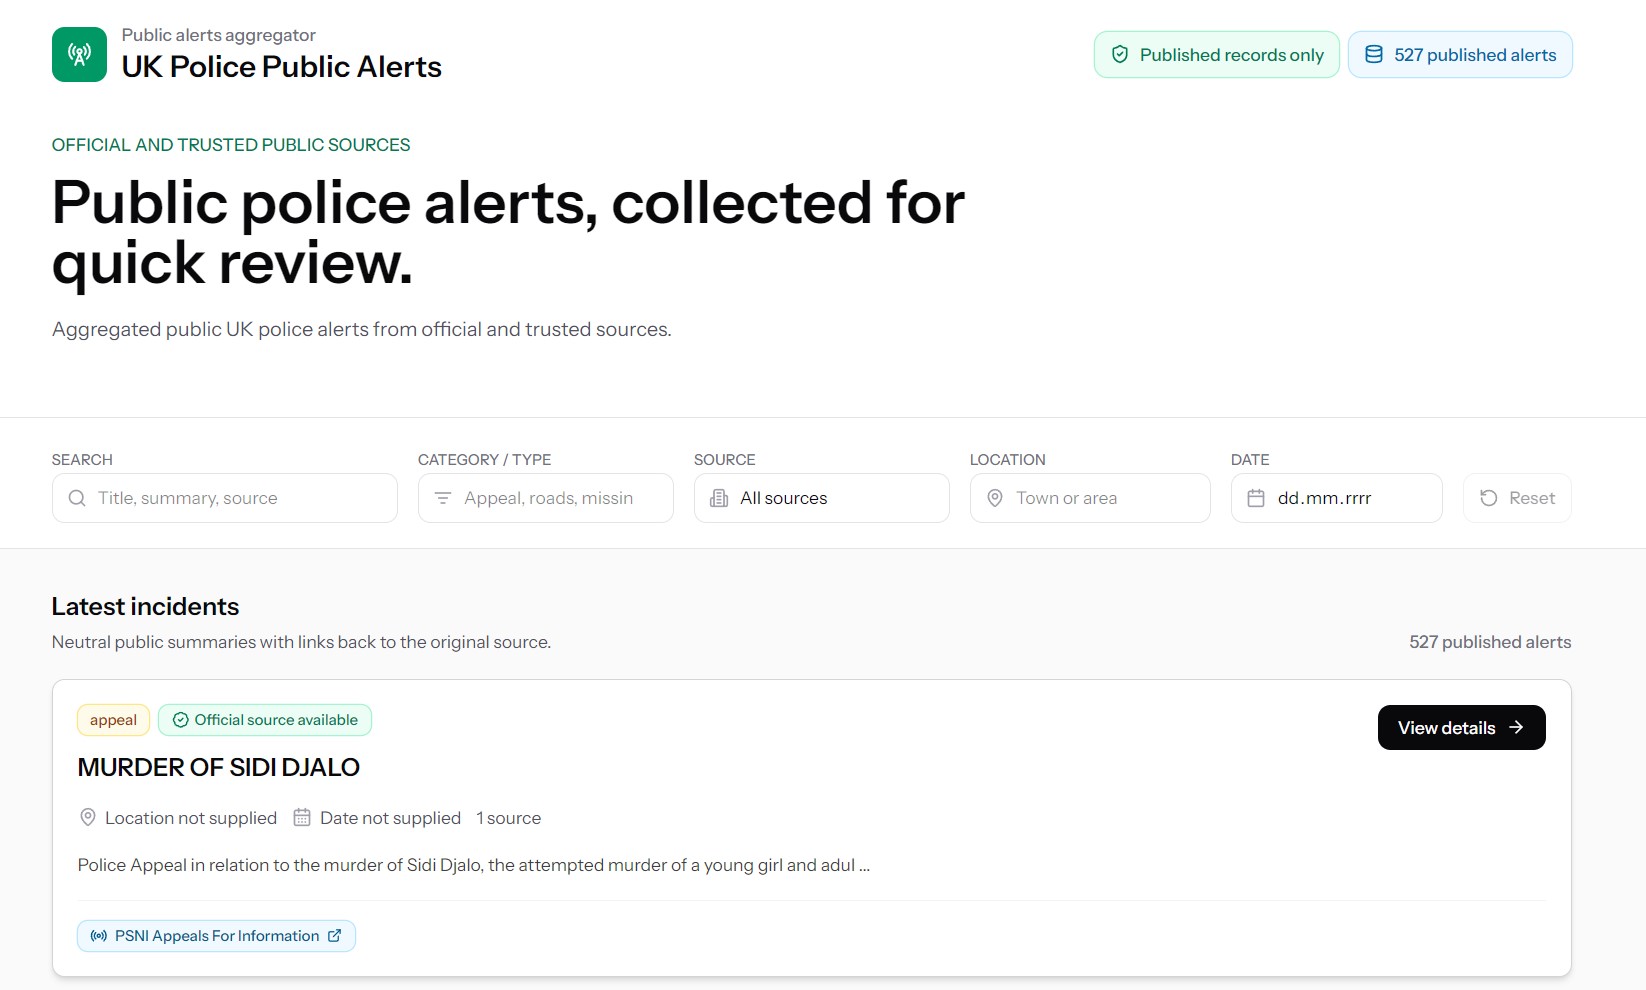This screenshot has height=990, width=1646.
Task: Click the green broadcast tower logo icon
Action: (x=79, y=54)
